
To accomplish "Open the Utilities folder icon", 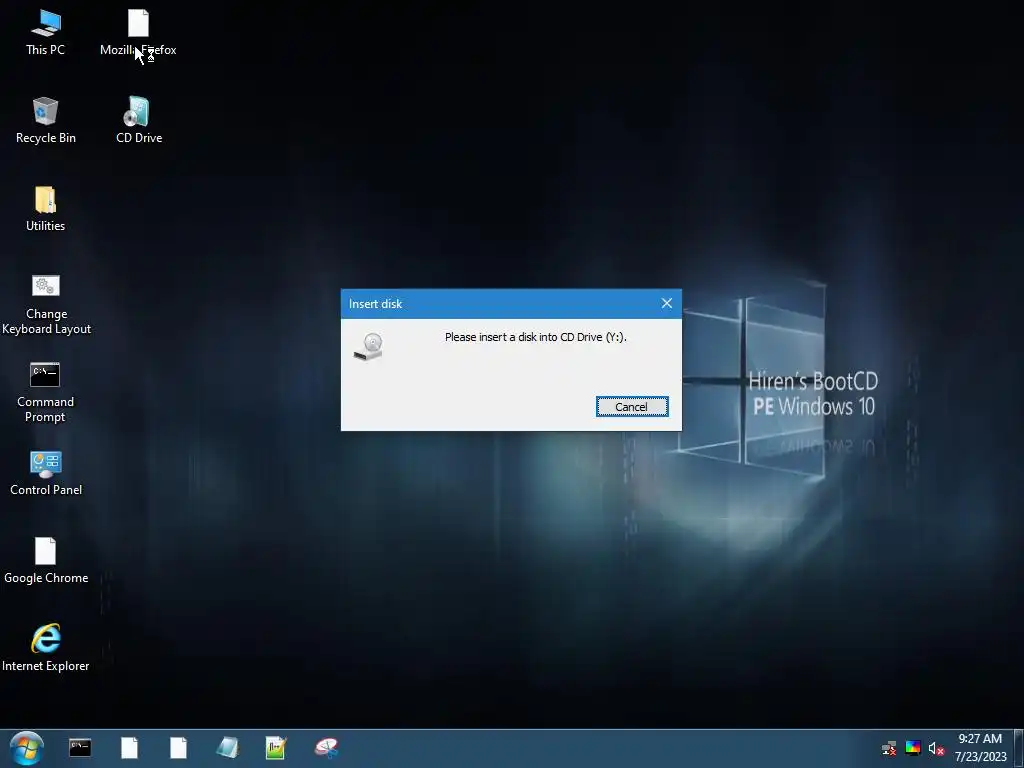I will (45, 209).
